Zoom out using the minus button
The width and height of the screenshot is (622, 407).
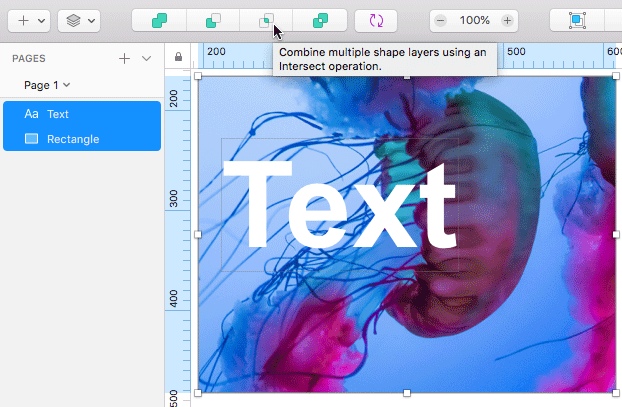[x=441, y=20]
